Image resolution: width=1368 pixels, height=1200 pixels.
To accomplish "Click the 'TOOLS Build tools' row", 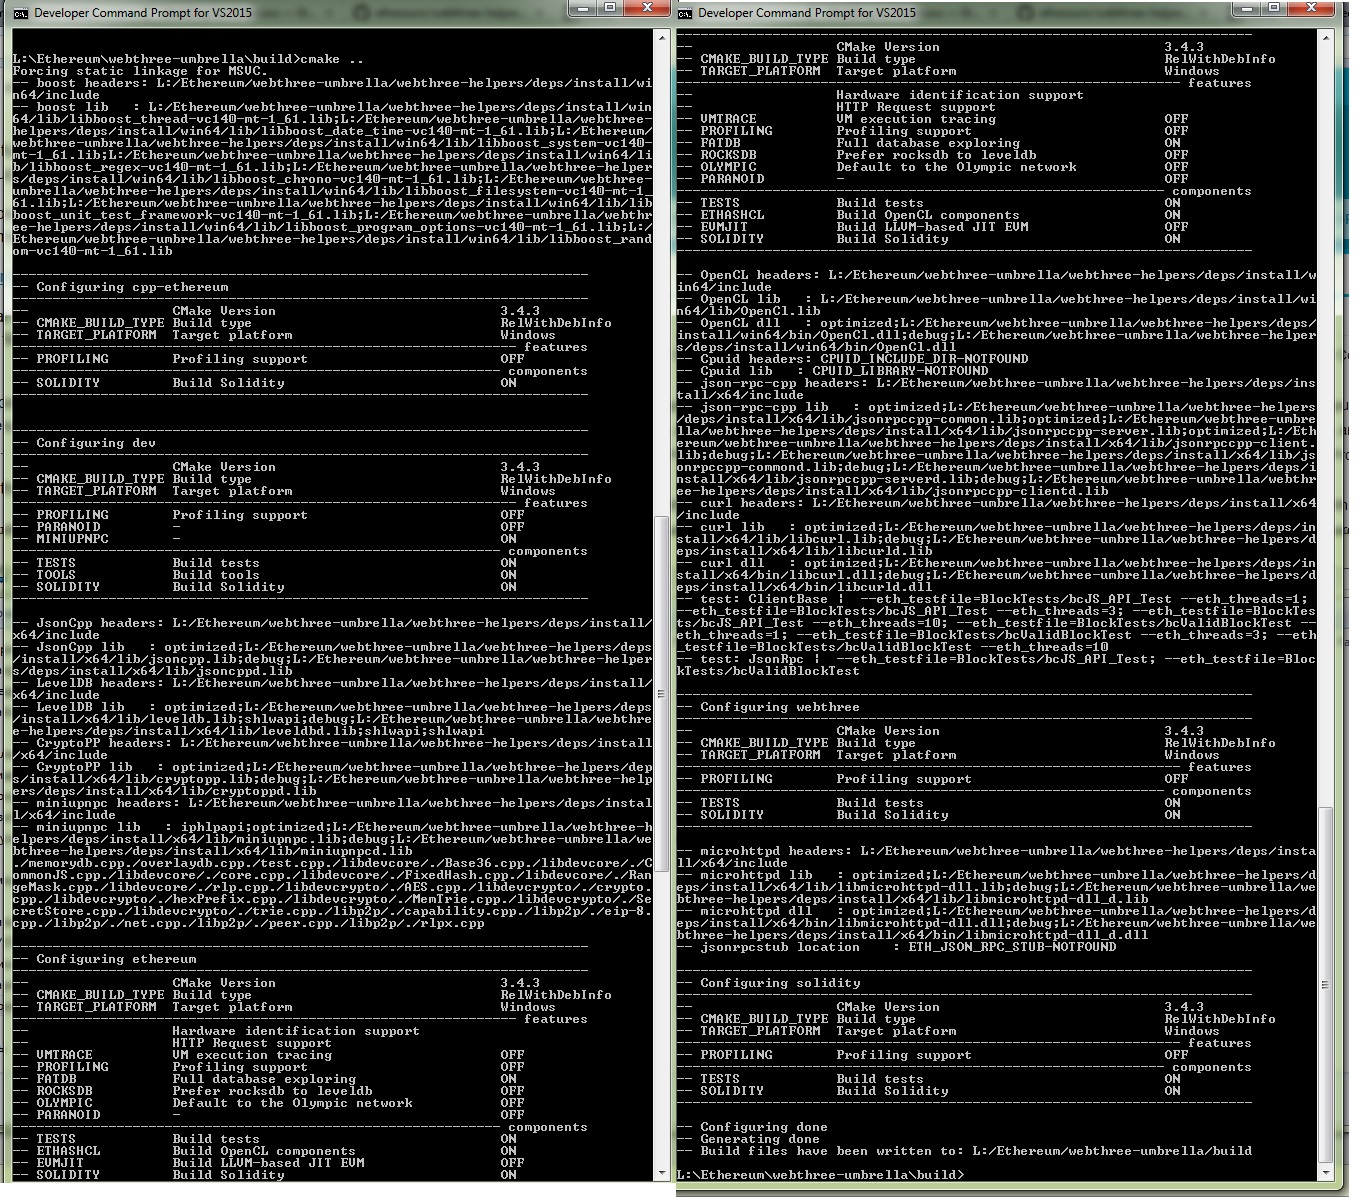I will (265, 575).
